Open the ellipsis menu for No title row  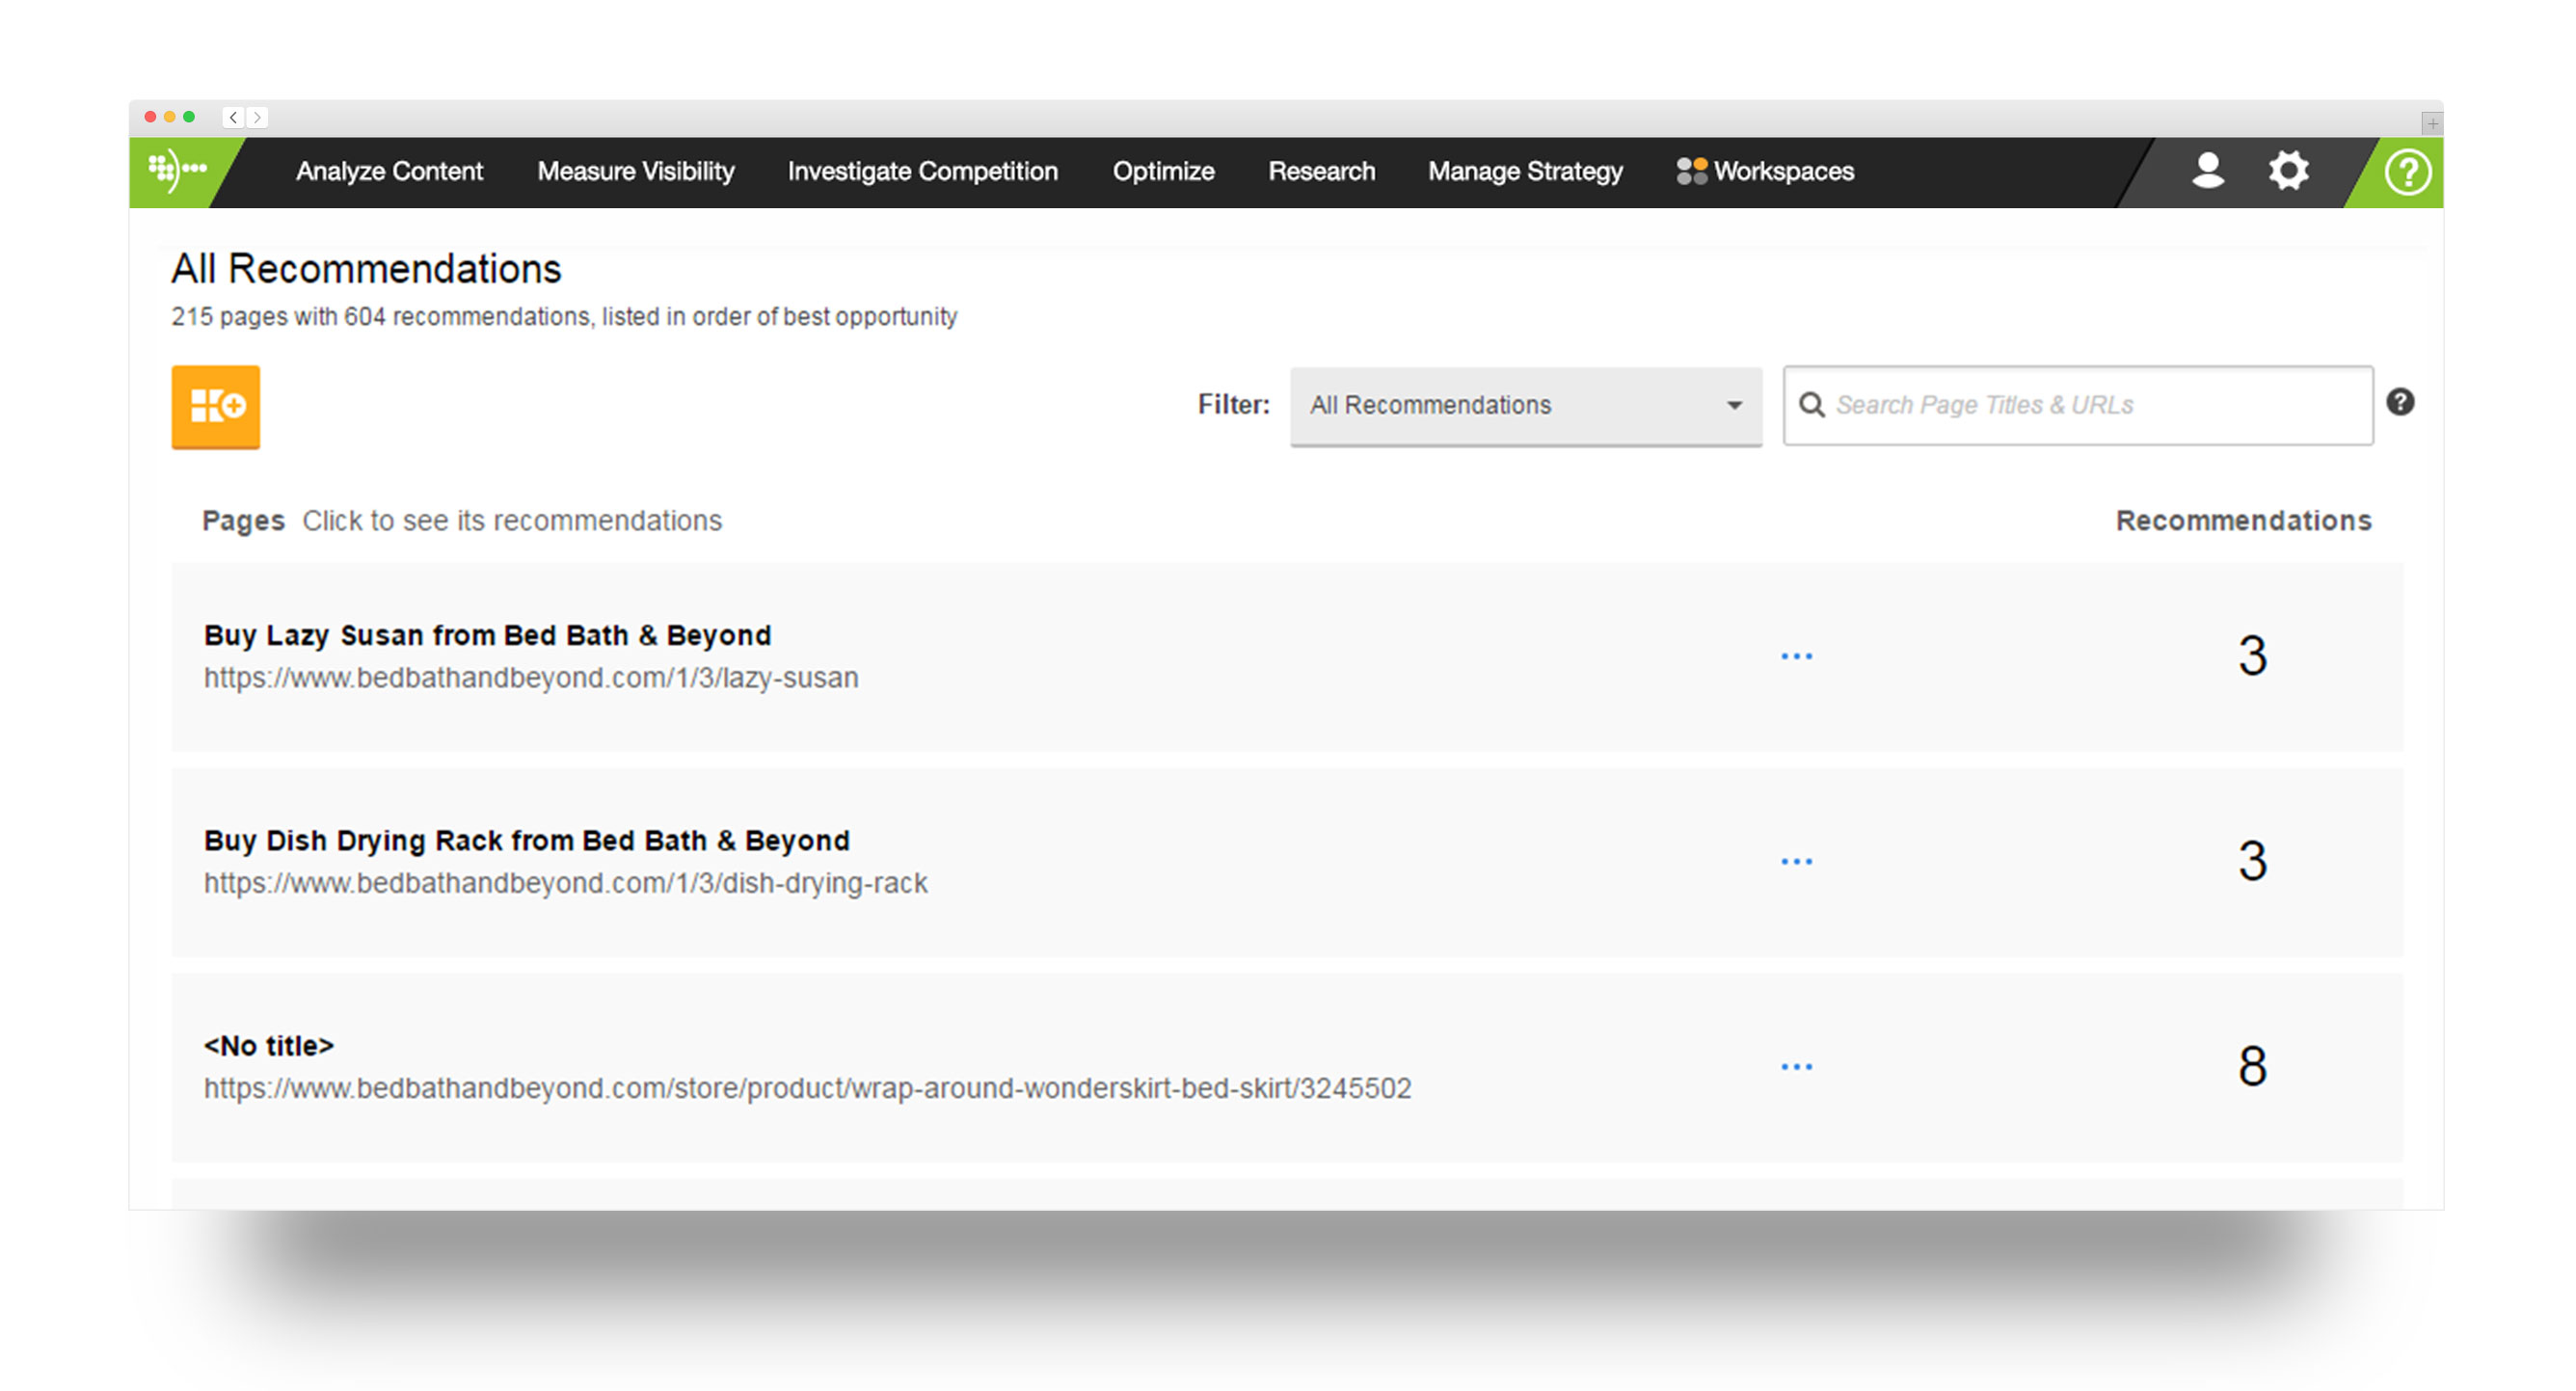(x=1796, y=1067)
